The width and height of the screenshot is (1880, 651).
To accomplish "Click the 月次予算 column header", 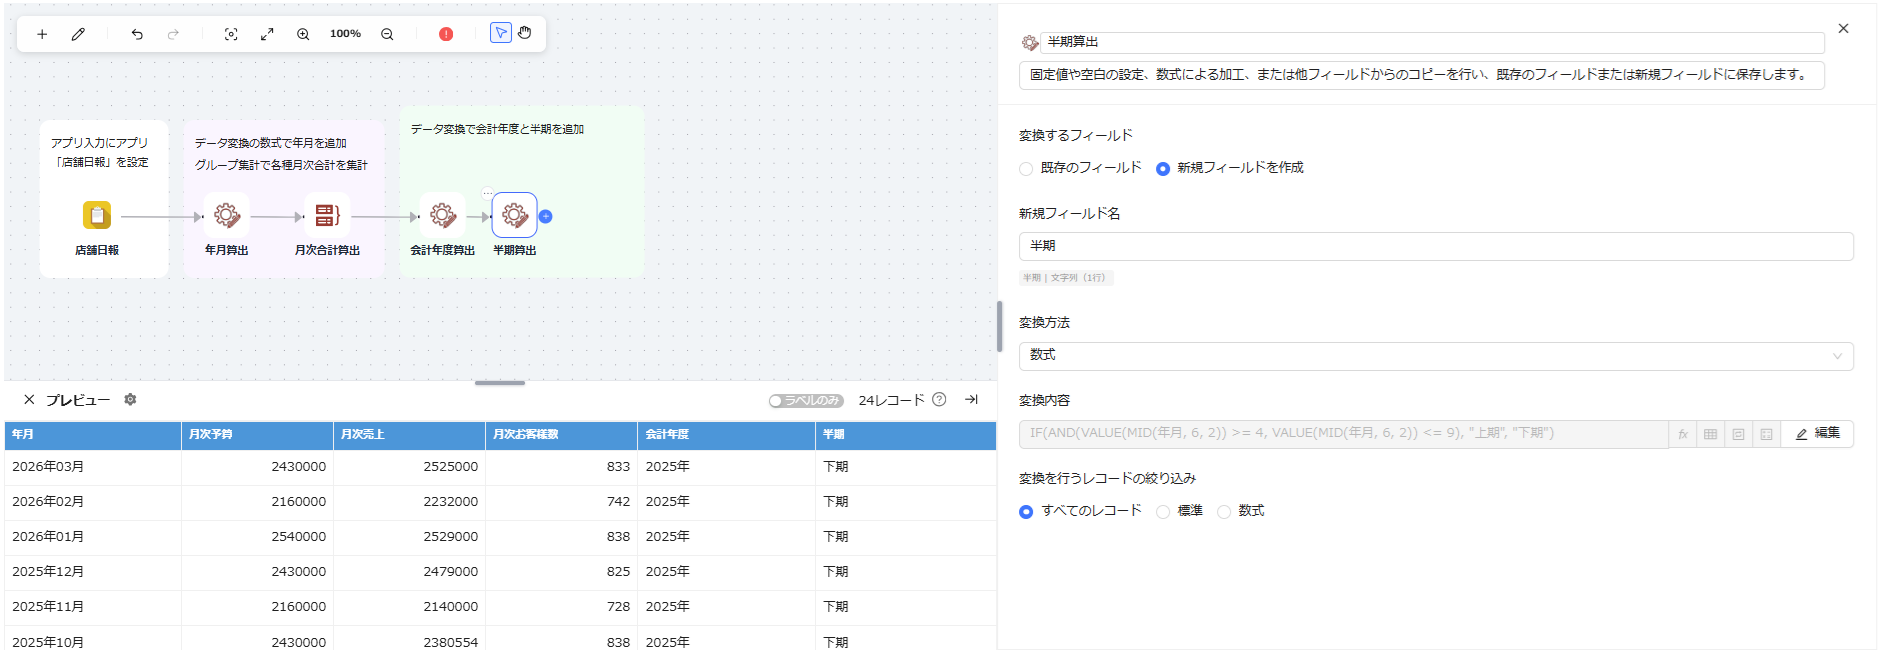I will [x=257, y=434].
